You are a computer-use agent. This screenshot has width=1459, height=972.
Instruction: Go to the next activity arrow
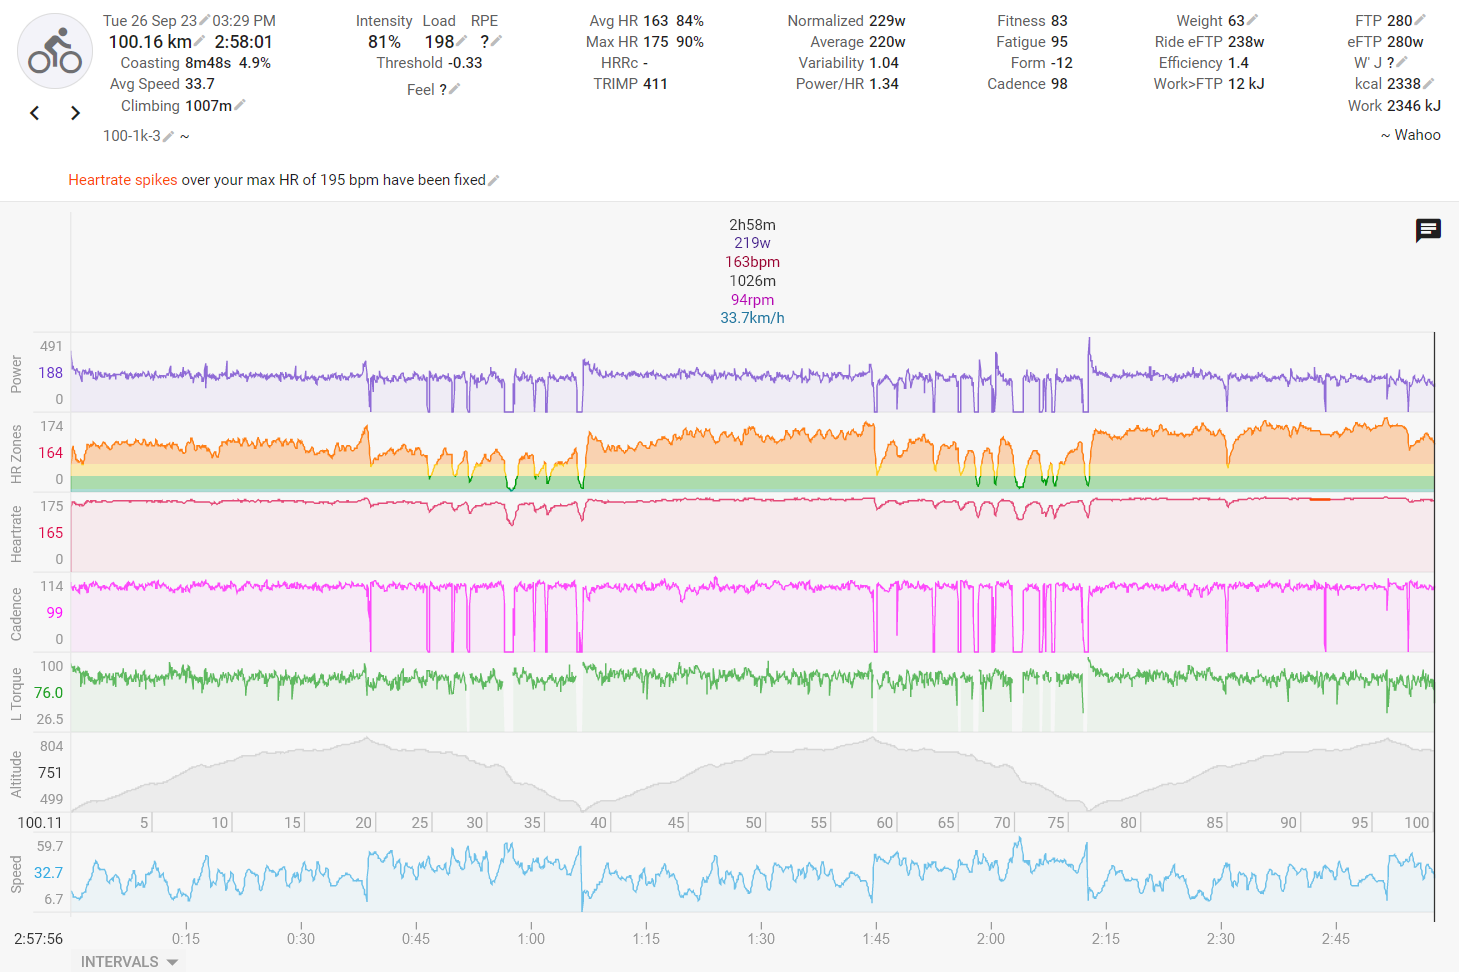pos(75,113)
